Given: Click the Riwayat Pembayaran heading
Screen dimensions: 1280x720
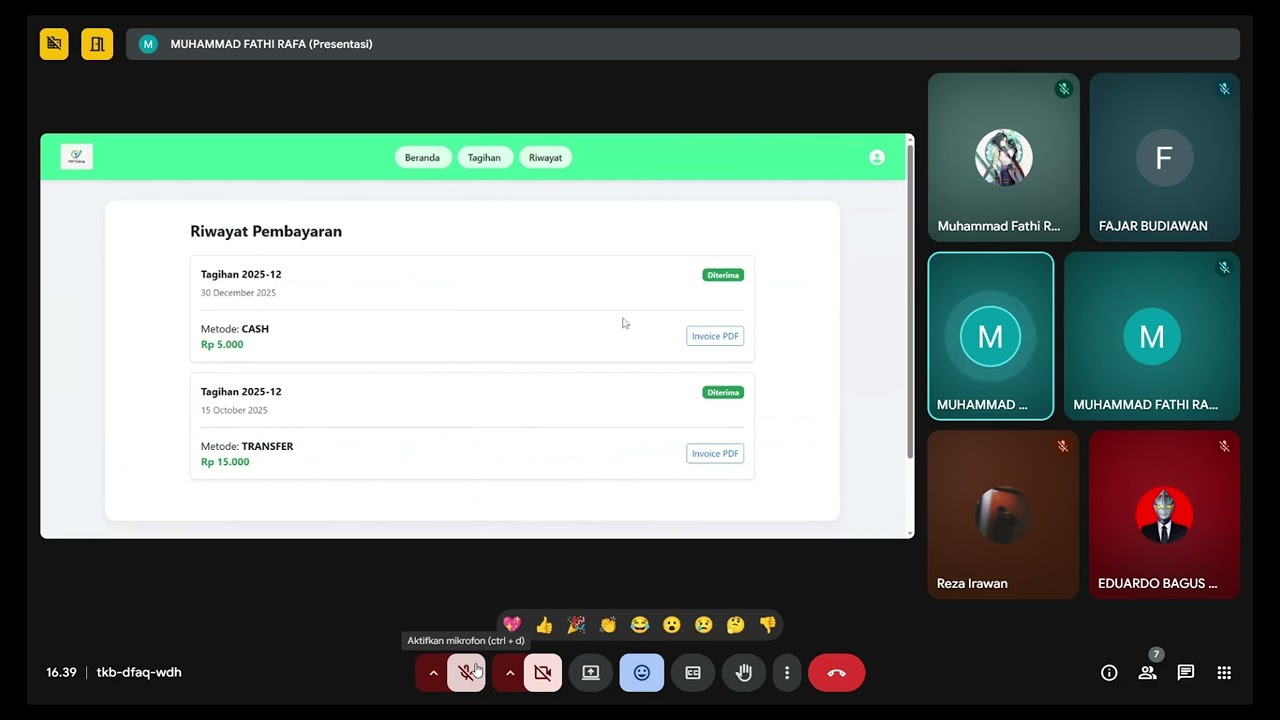Looking at the screenshot, I should [x=266, y=231].
